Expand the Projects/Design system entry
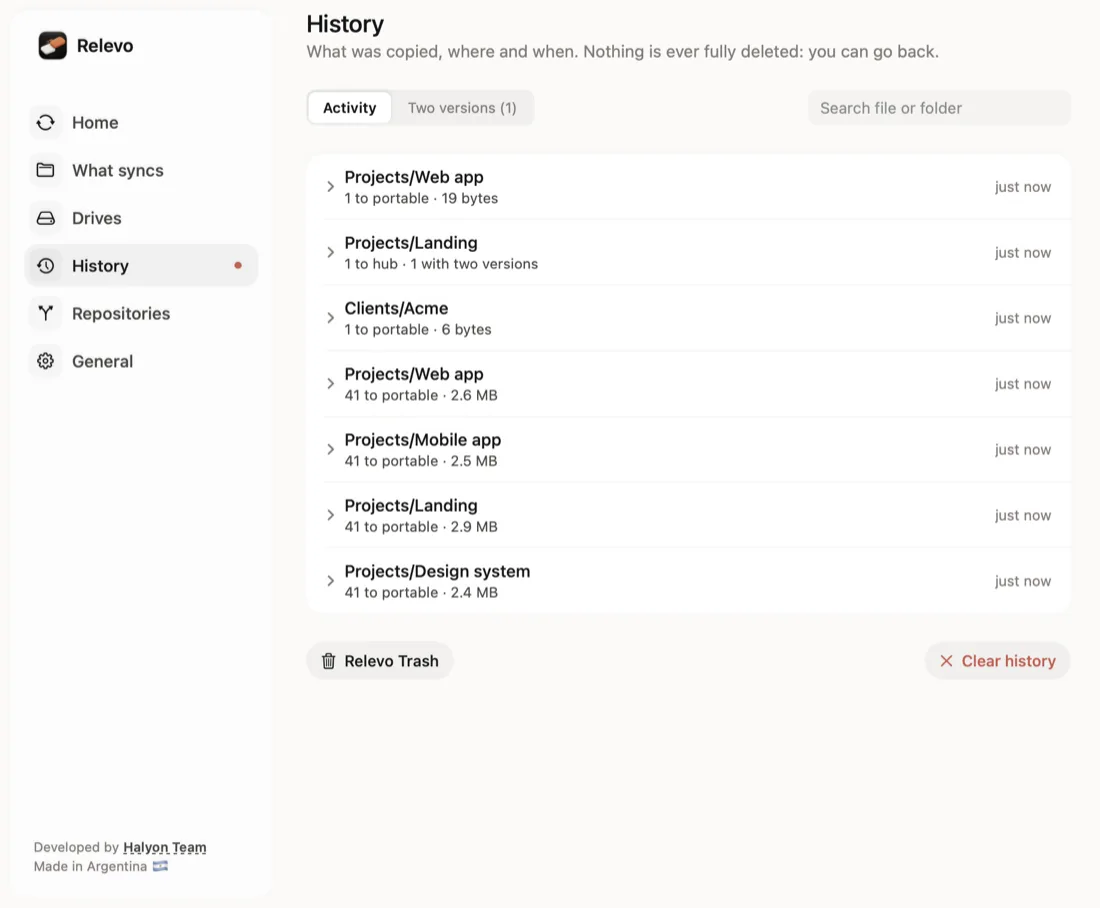The image size is (1100, 908). [x=330, y=581]
